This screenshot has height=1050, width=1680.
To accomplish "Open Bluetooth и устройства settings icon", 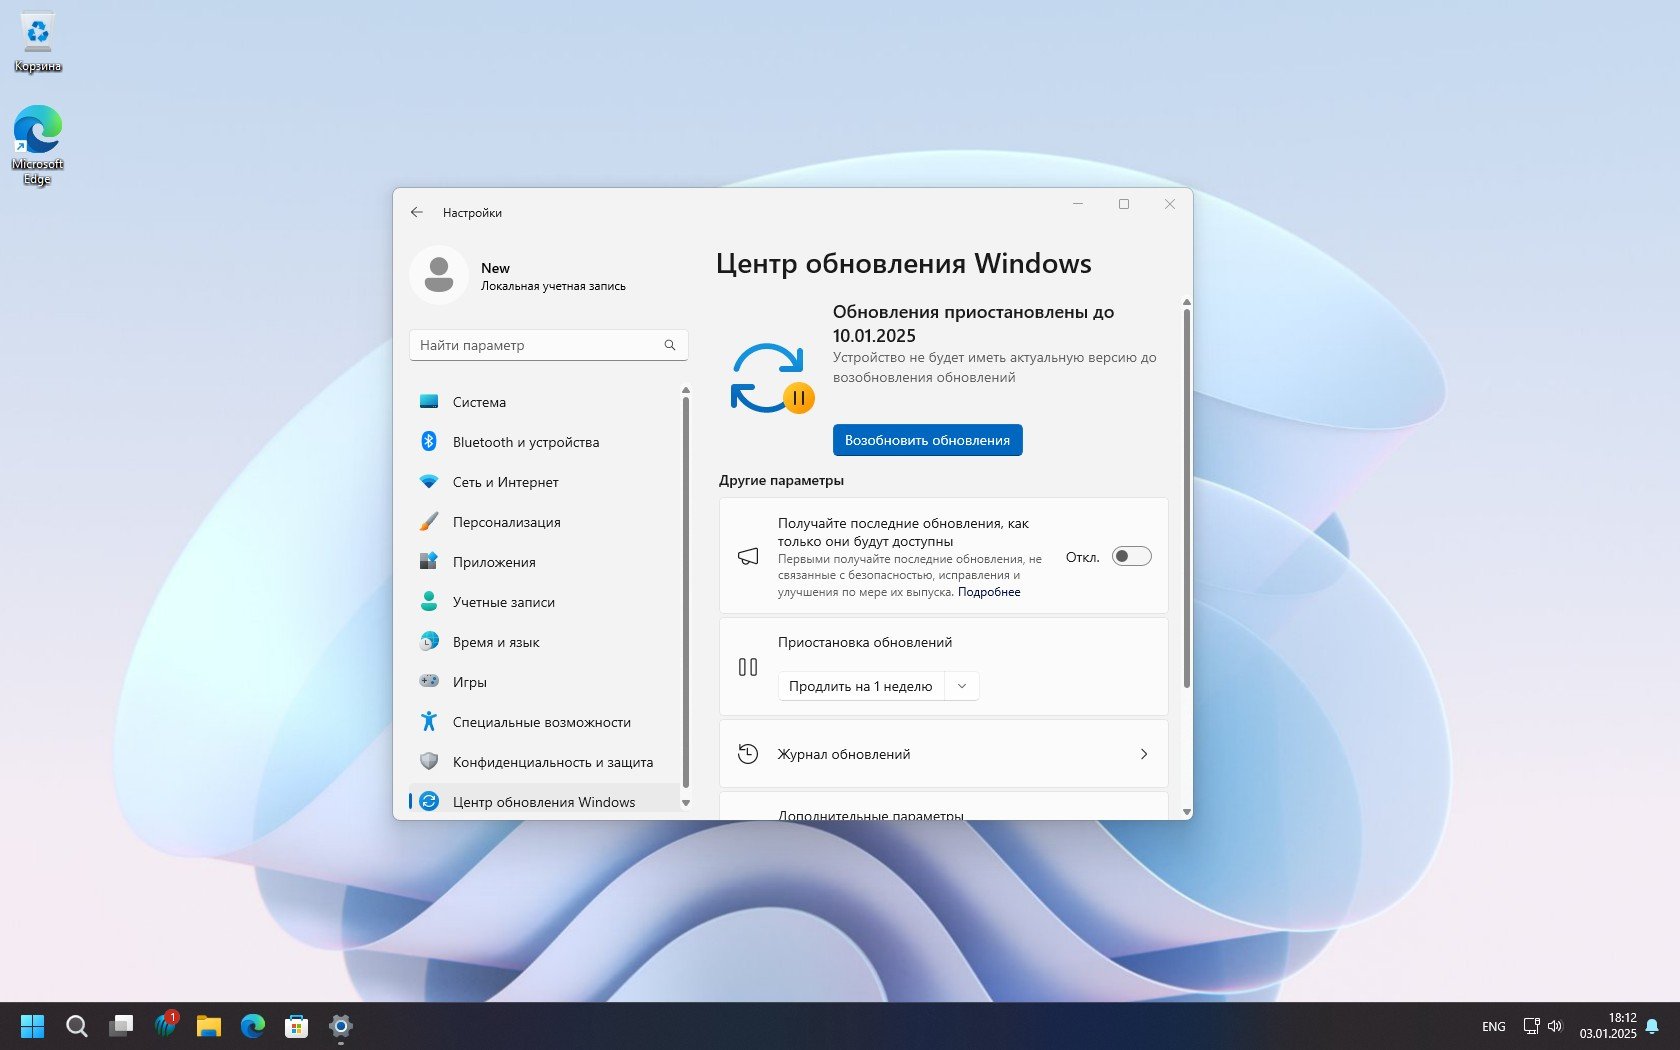I will click(x=429, y=442).
